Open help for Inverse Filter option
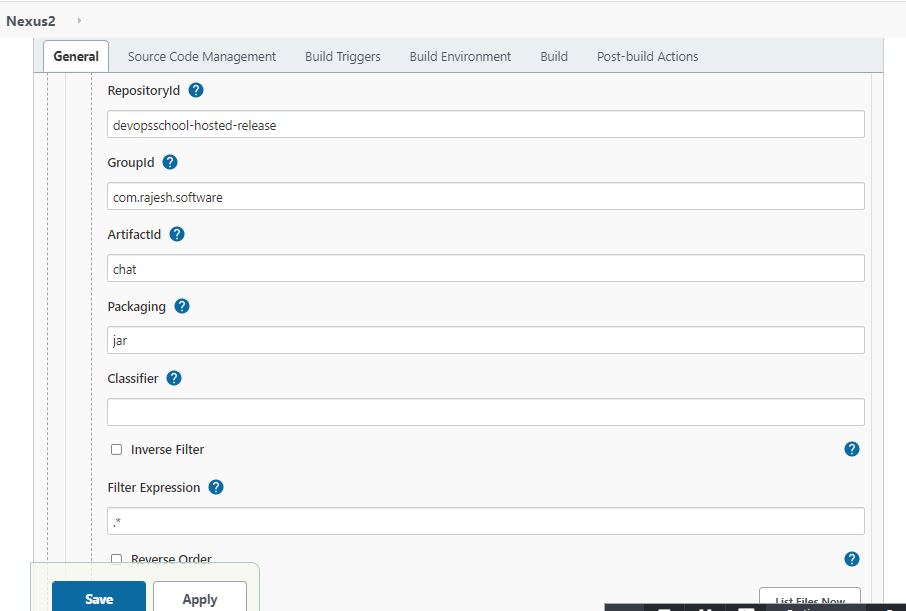Viewport: 906px width, 611px height. (852, 449)
